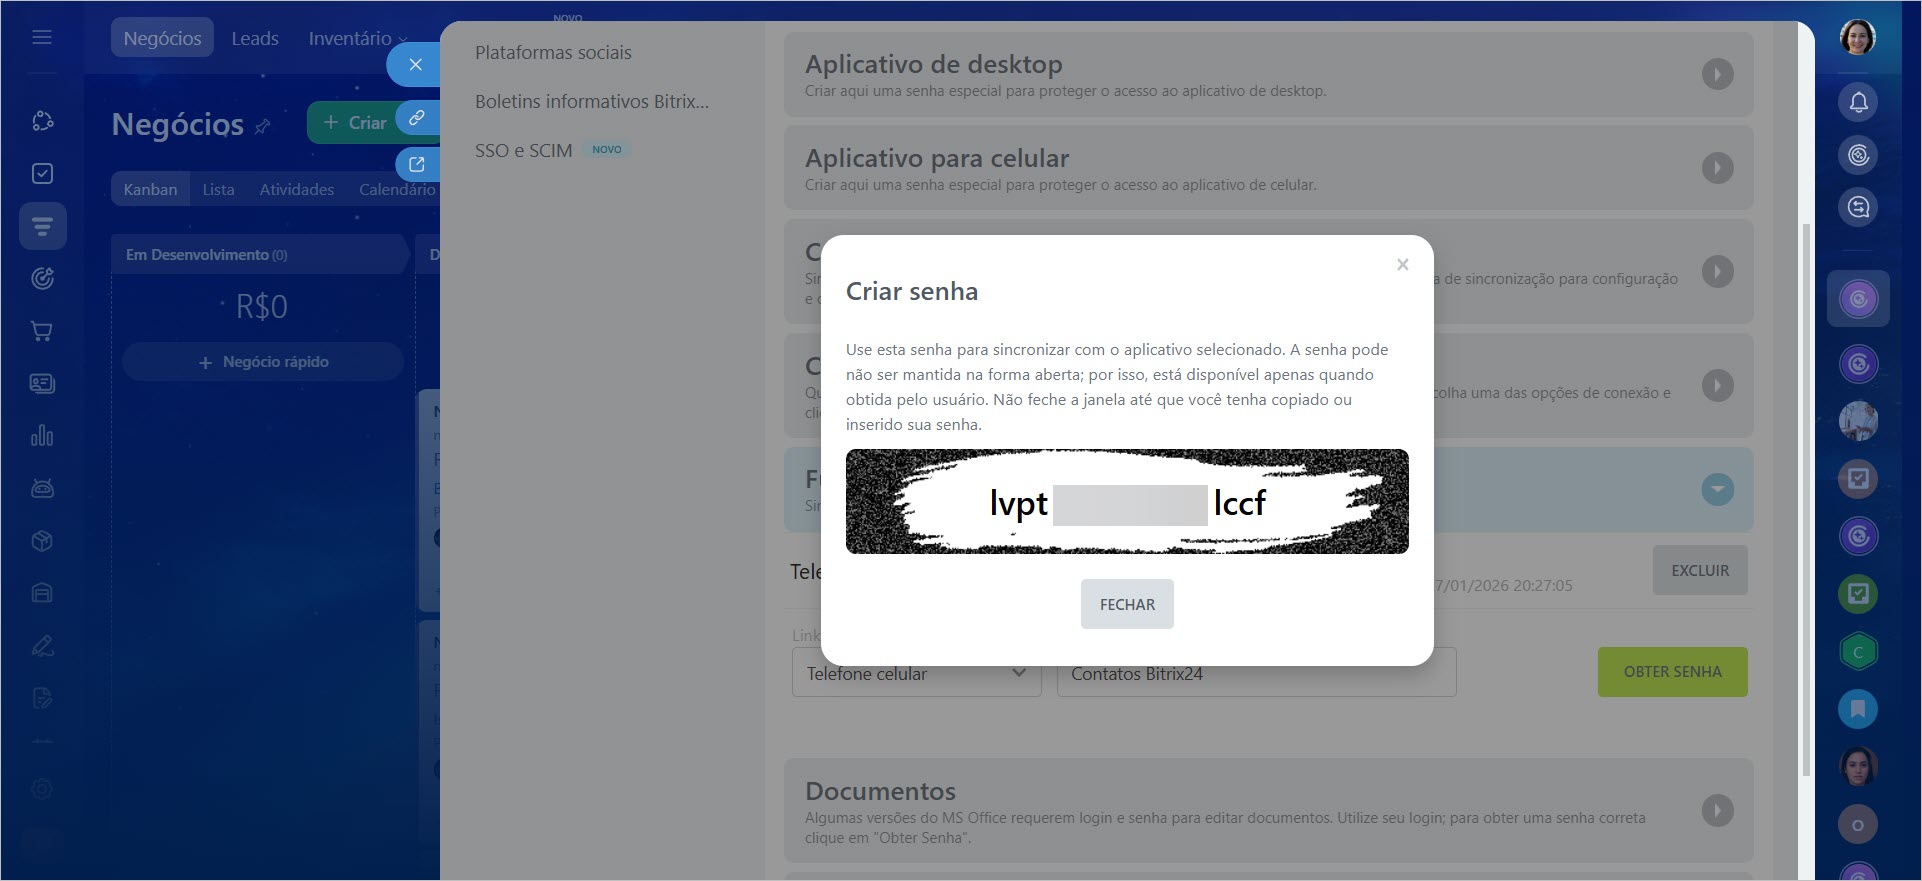Select SSO e SCIM menu item
1922x881 pixels.
tap(523, 150)
